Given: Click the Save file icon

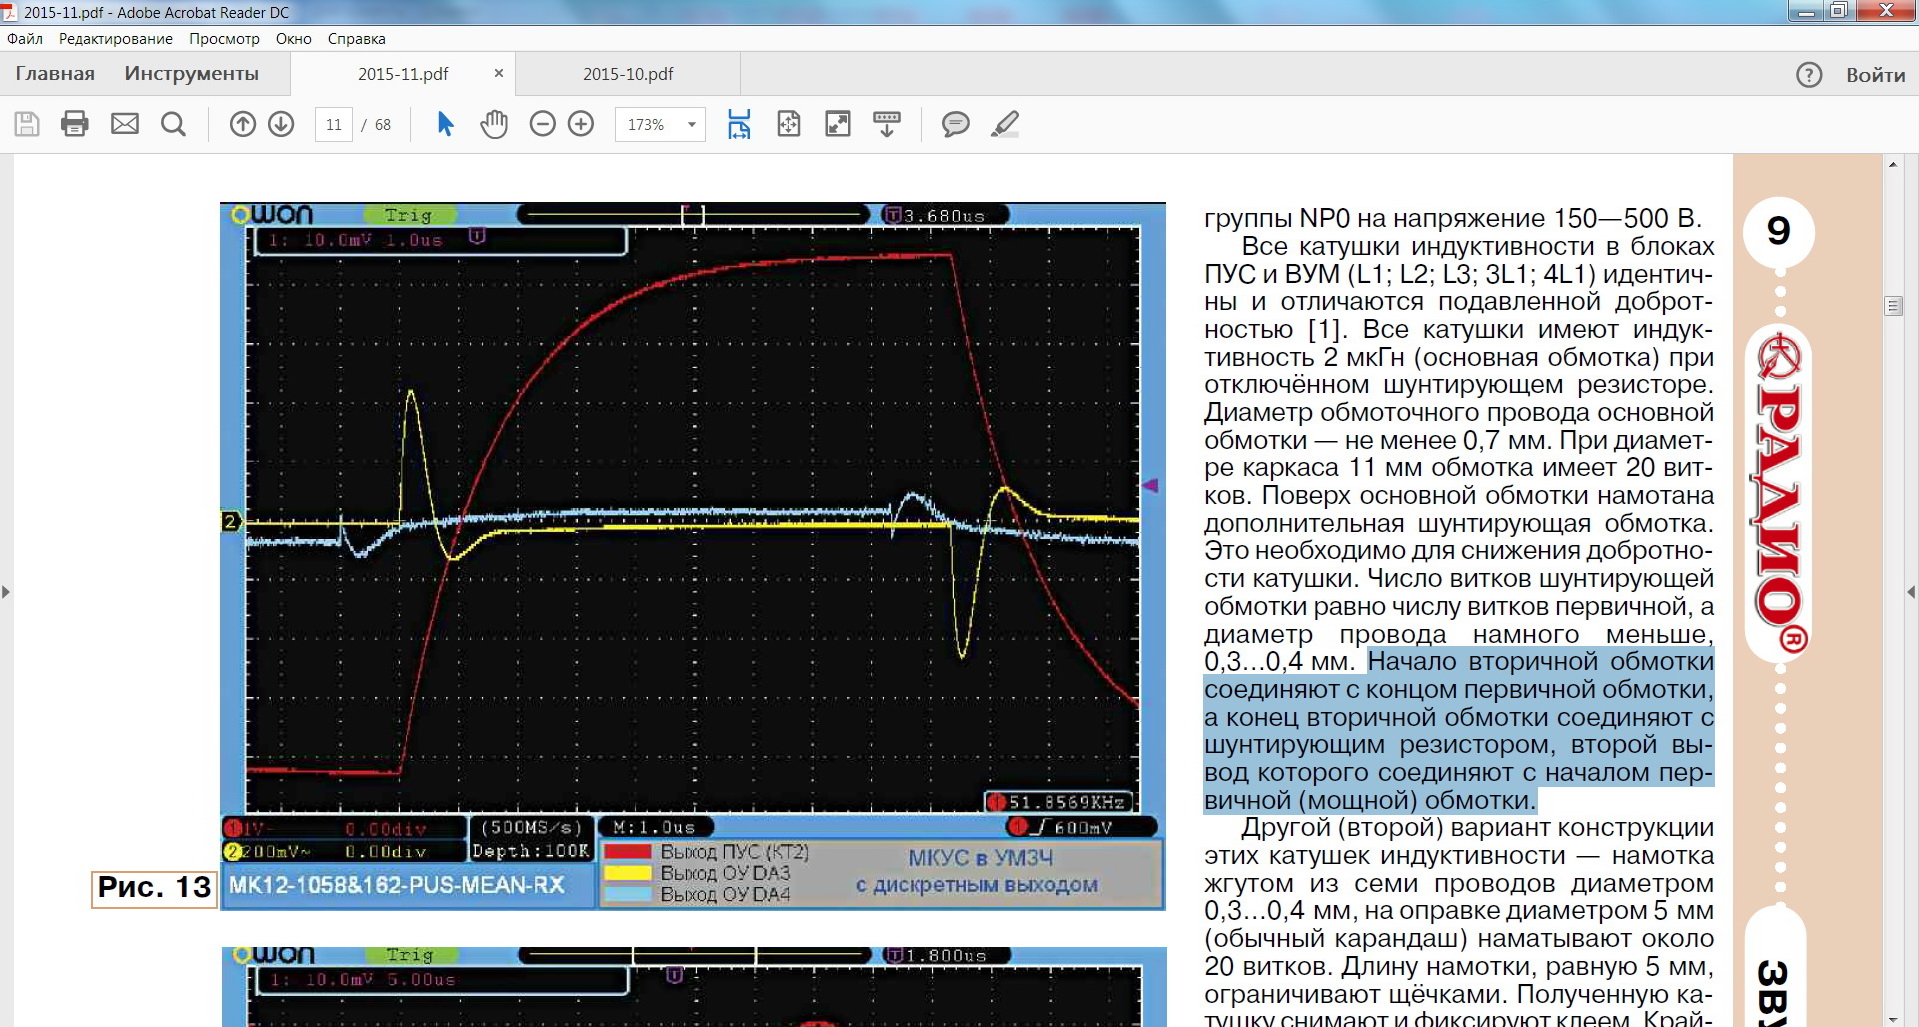Looking at the screenshot, I should 27,124.
